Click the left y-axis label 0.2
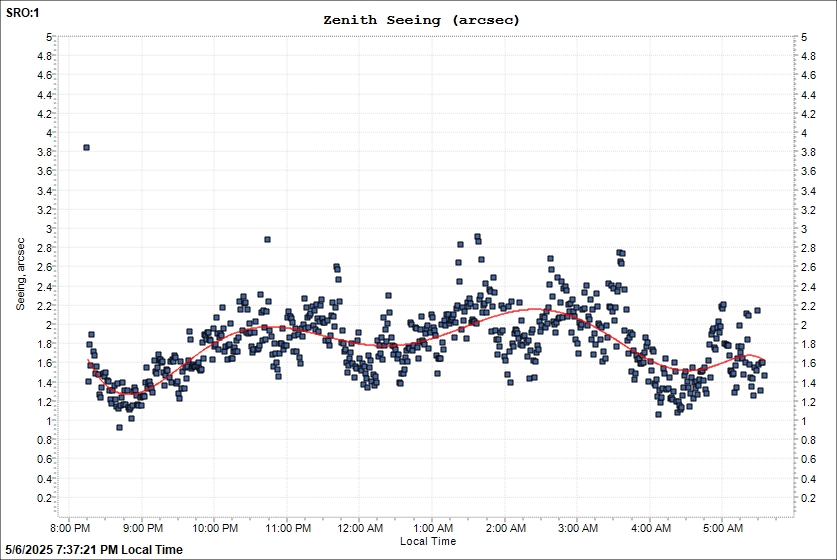 (45, 498)
